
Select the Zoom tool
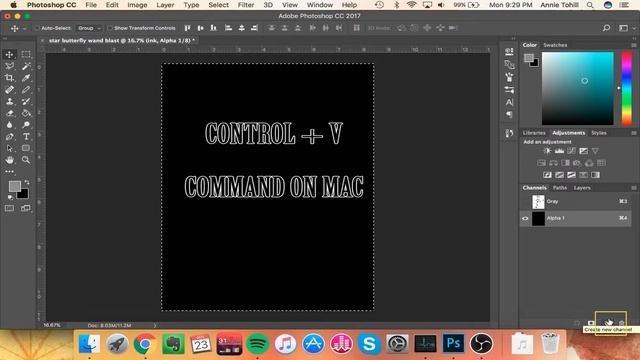pyautogui.click(x=26, y=160)
